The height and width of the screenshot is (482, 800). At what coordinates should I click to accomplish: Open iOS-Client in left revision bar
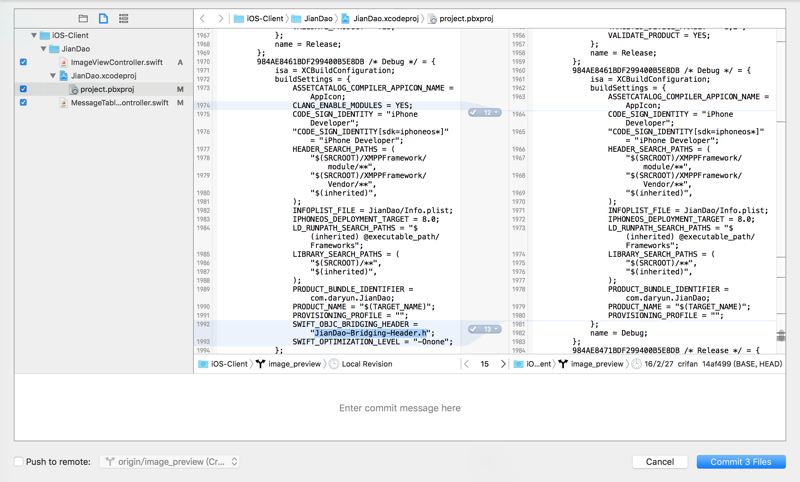click(223, 364)
